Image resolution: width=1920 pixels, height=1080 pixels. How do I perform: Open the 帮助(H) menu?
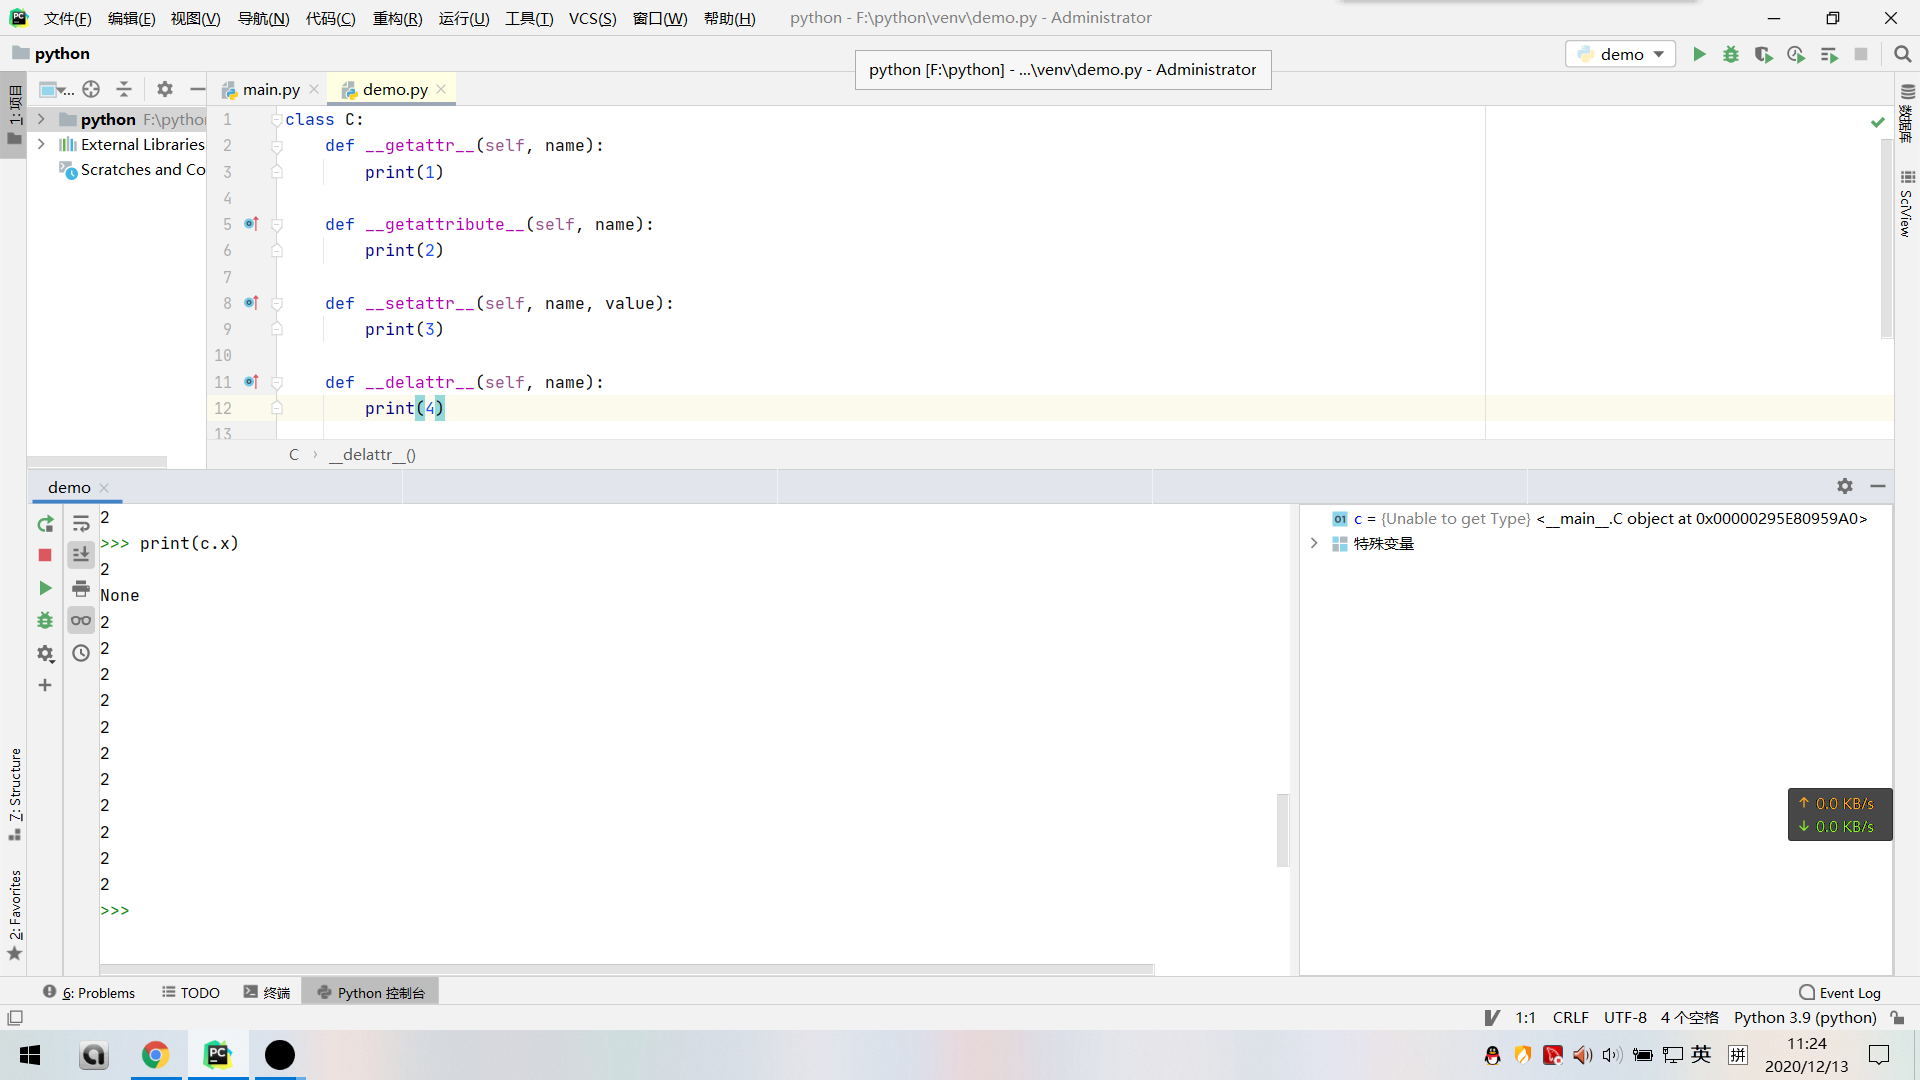(x=729, y=18)
